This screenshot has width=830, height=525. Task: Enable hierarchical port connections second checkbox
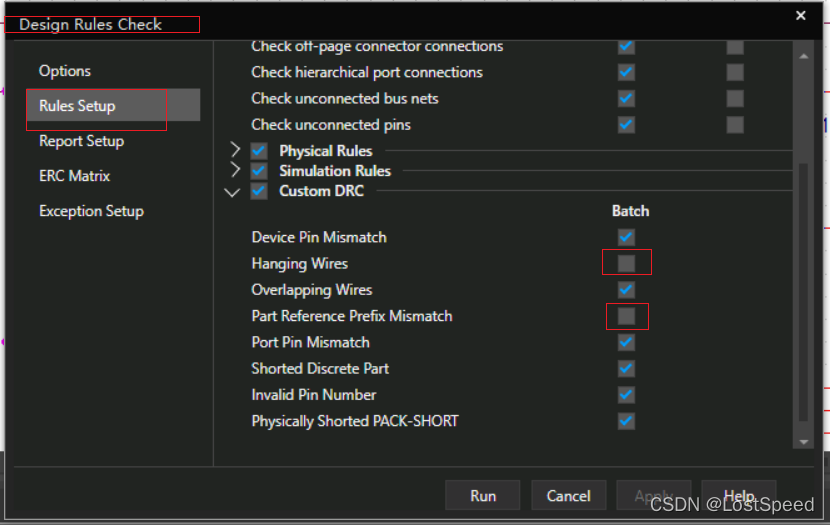pos(735,72)
